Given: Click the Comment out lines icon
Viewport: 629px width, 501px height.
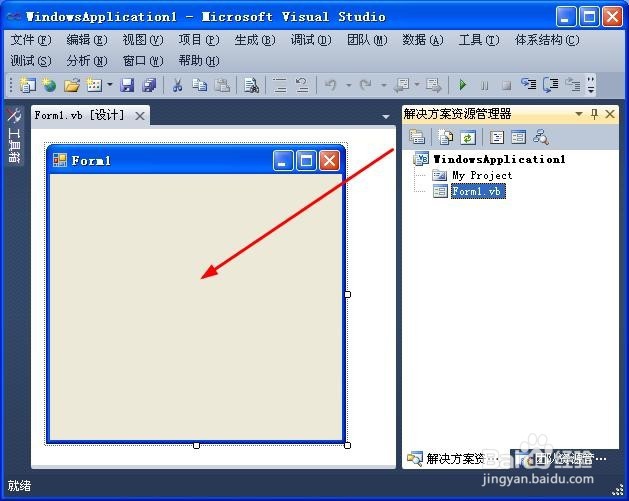Looking at the screenshot, I should pos(280,85).
